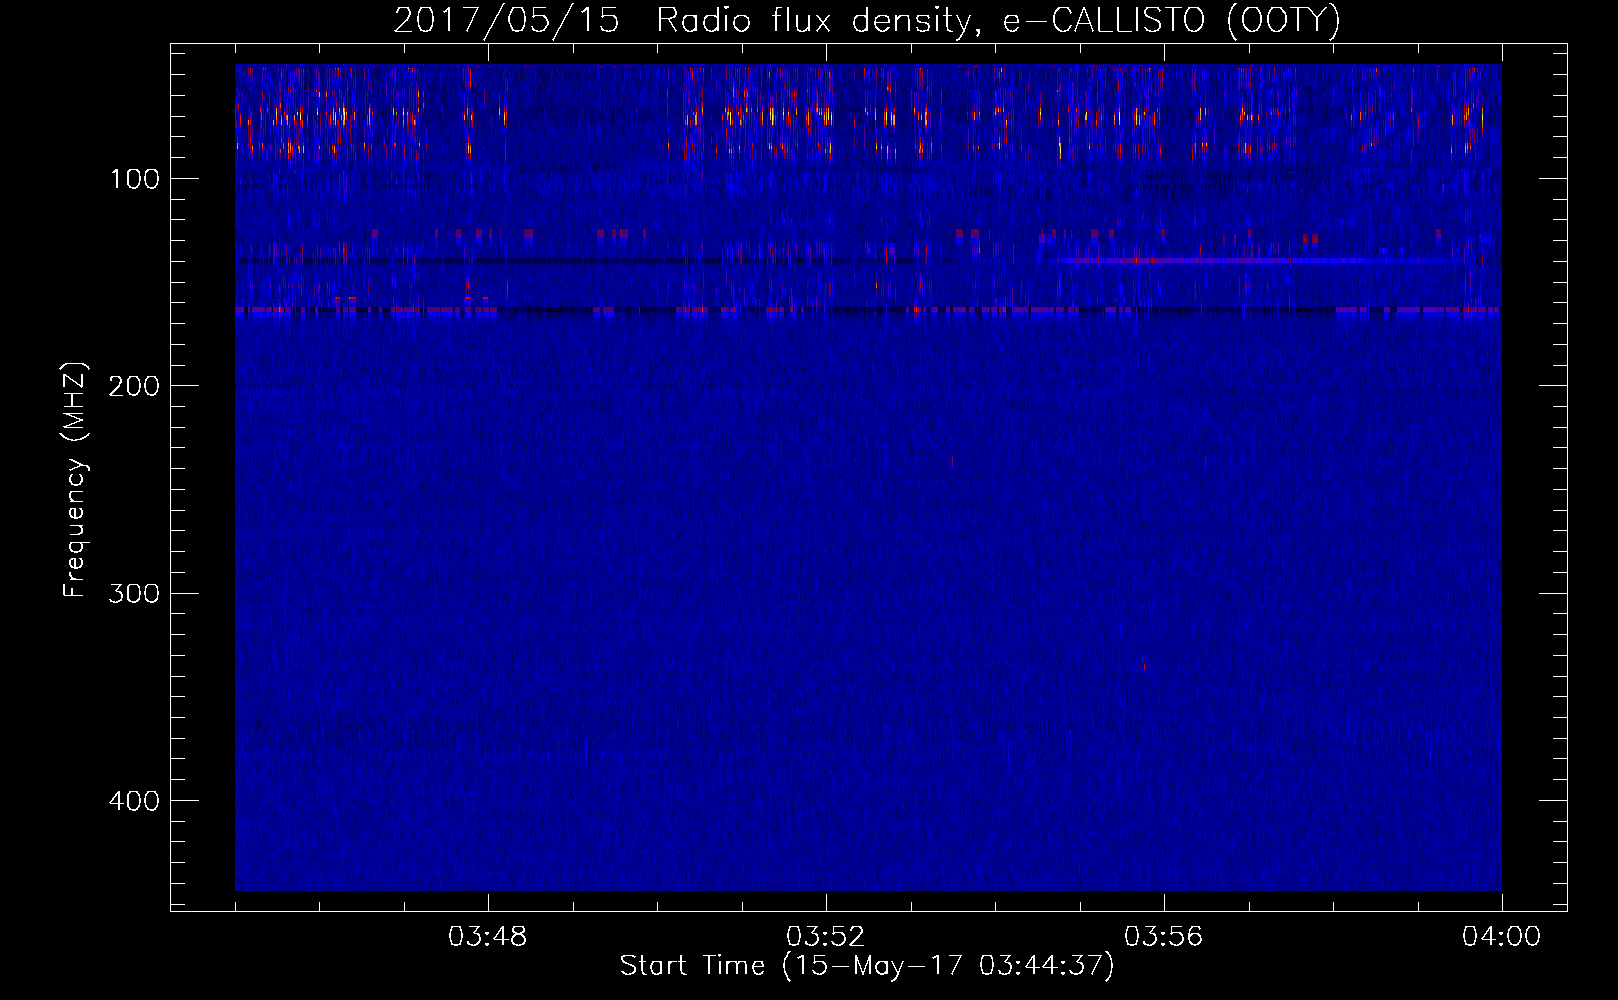This screenshot has width=1618, height=1000.
Task: Select the '03:56' time tick label
Action: click(x=1164, y=937)
